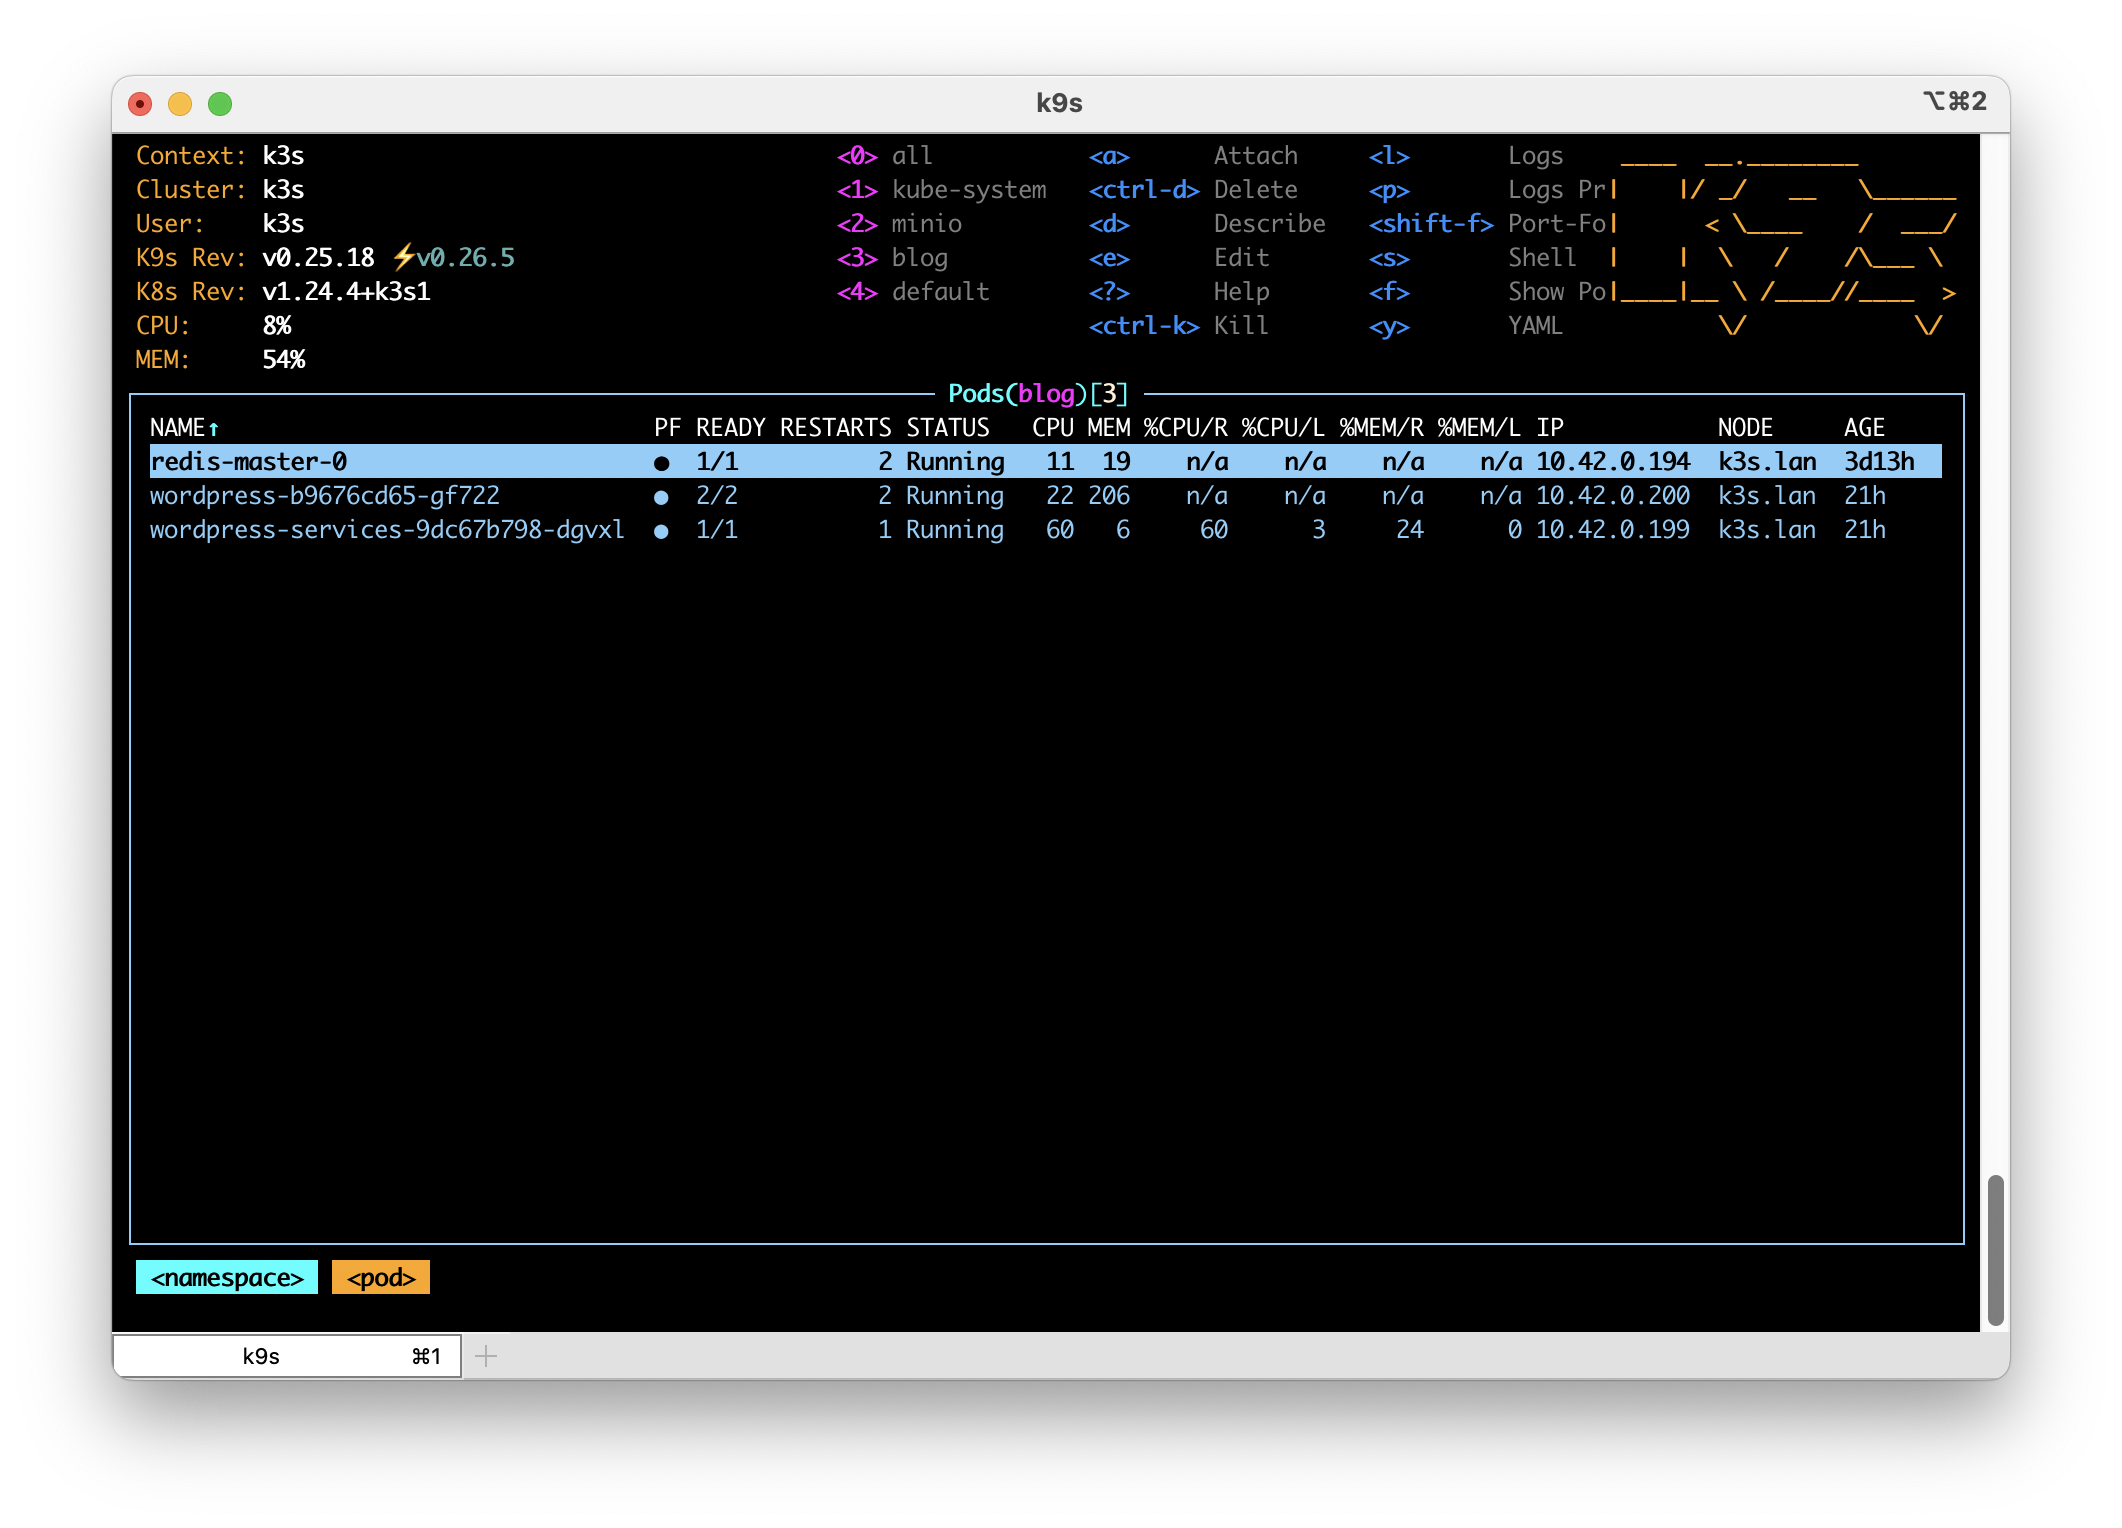Click the v0.26.5 available version text
Image resolution: width=2122 pixels, height=1528 pixels.
coord(465,257)
